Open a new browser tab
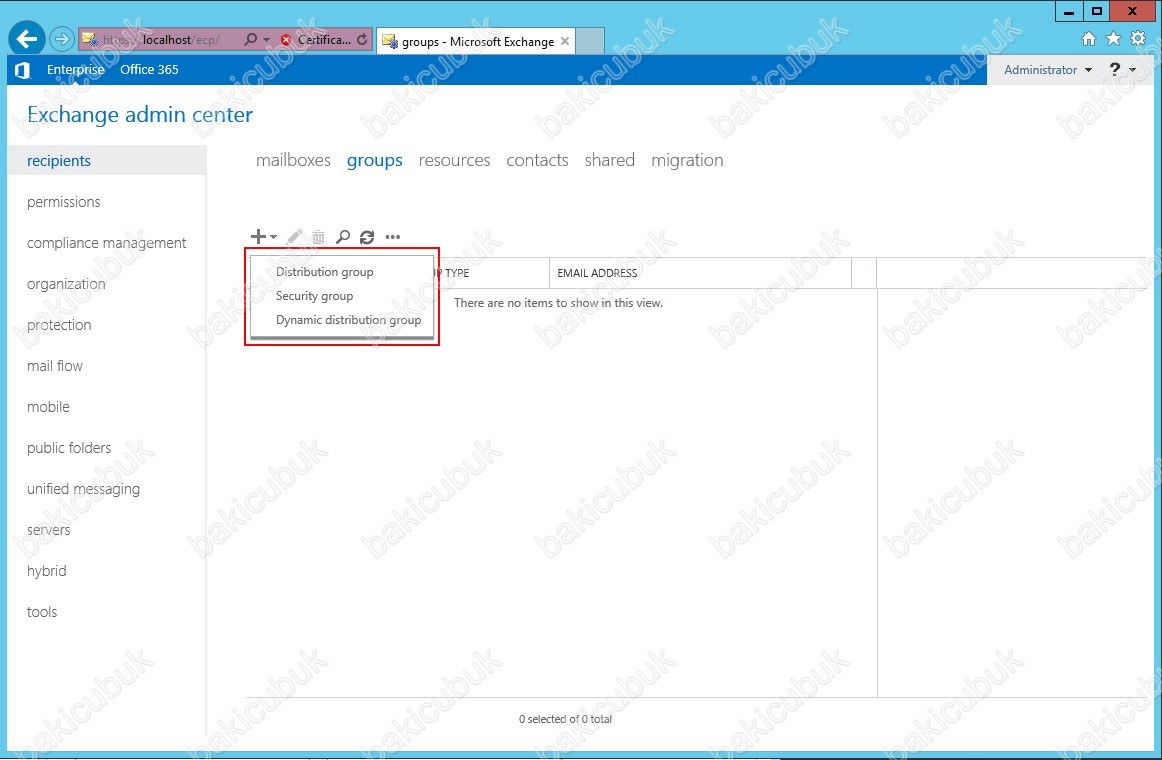 [x=590, y=41]
